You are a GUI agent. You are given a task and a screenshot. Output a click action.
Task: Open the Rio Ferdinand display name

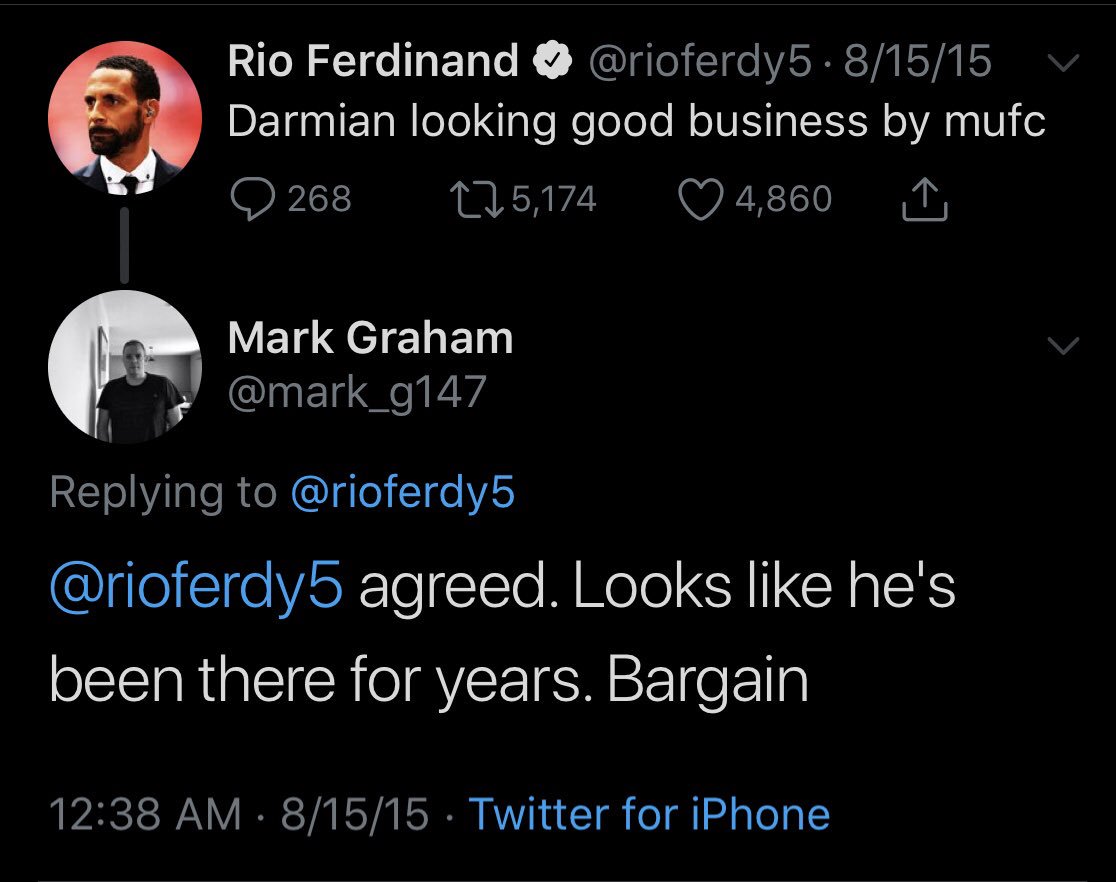(372, 63)
